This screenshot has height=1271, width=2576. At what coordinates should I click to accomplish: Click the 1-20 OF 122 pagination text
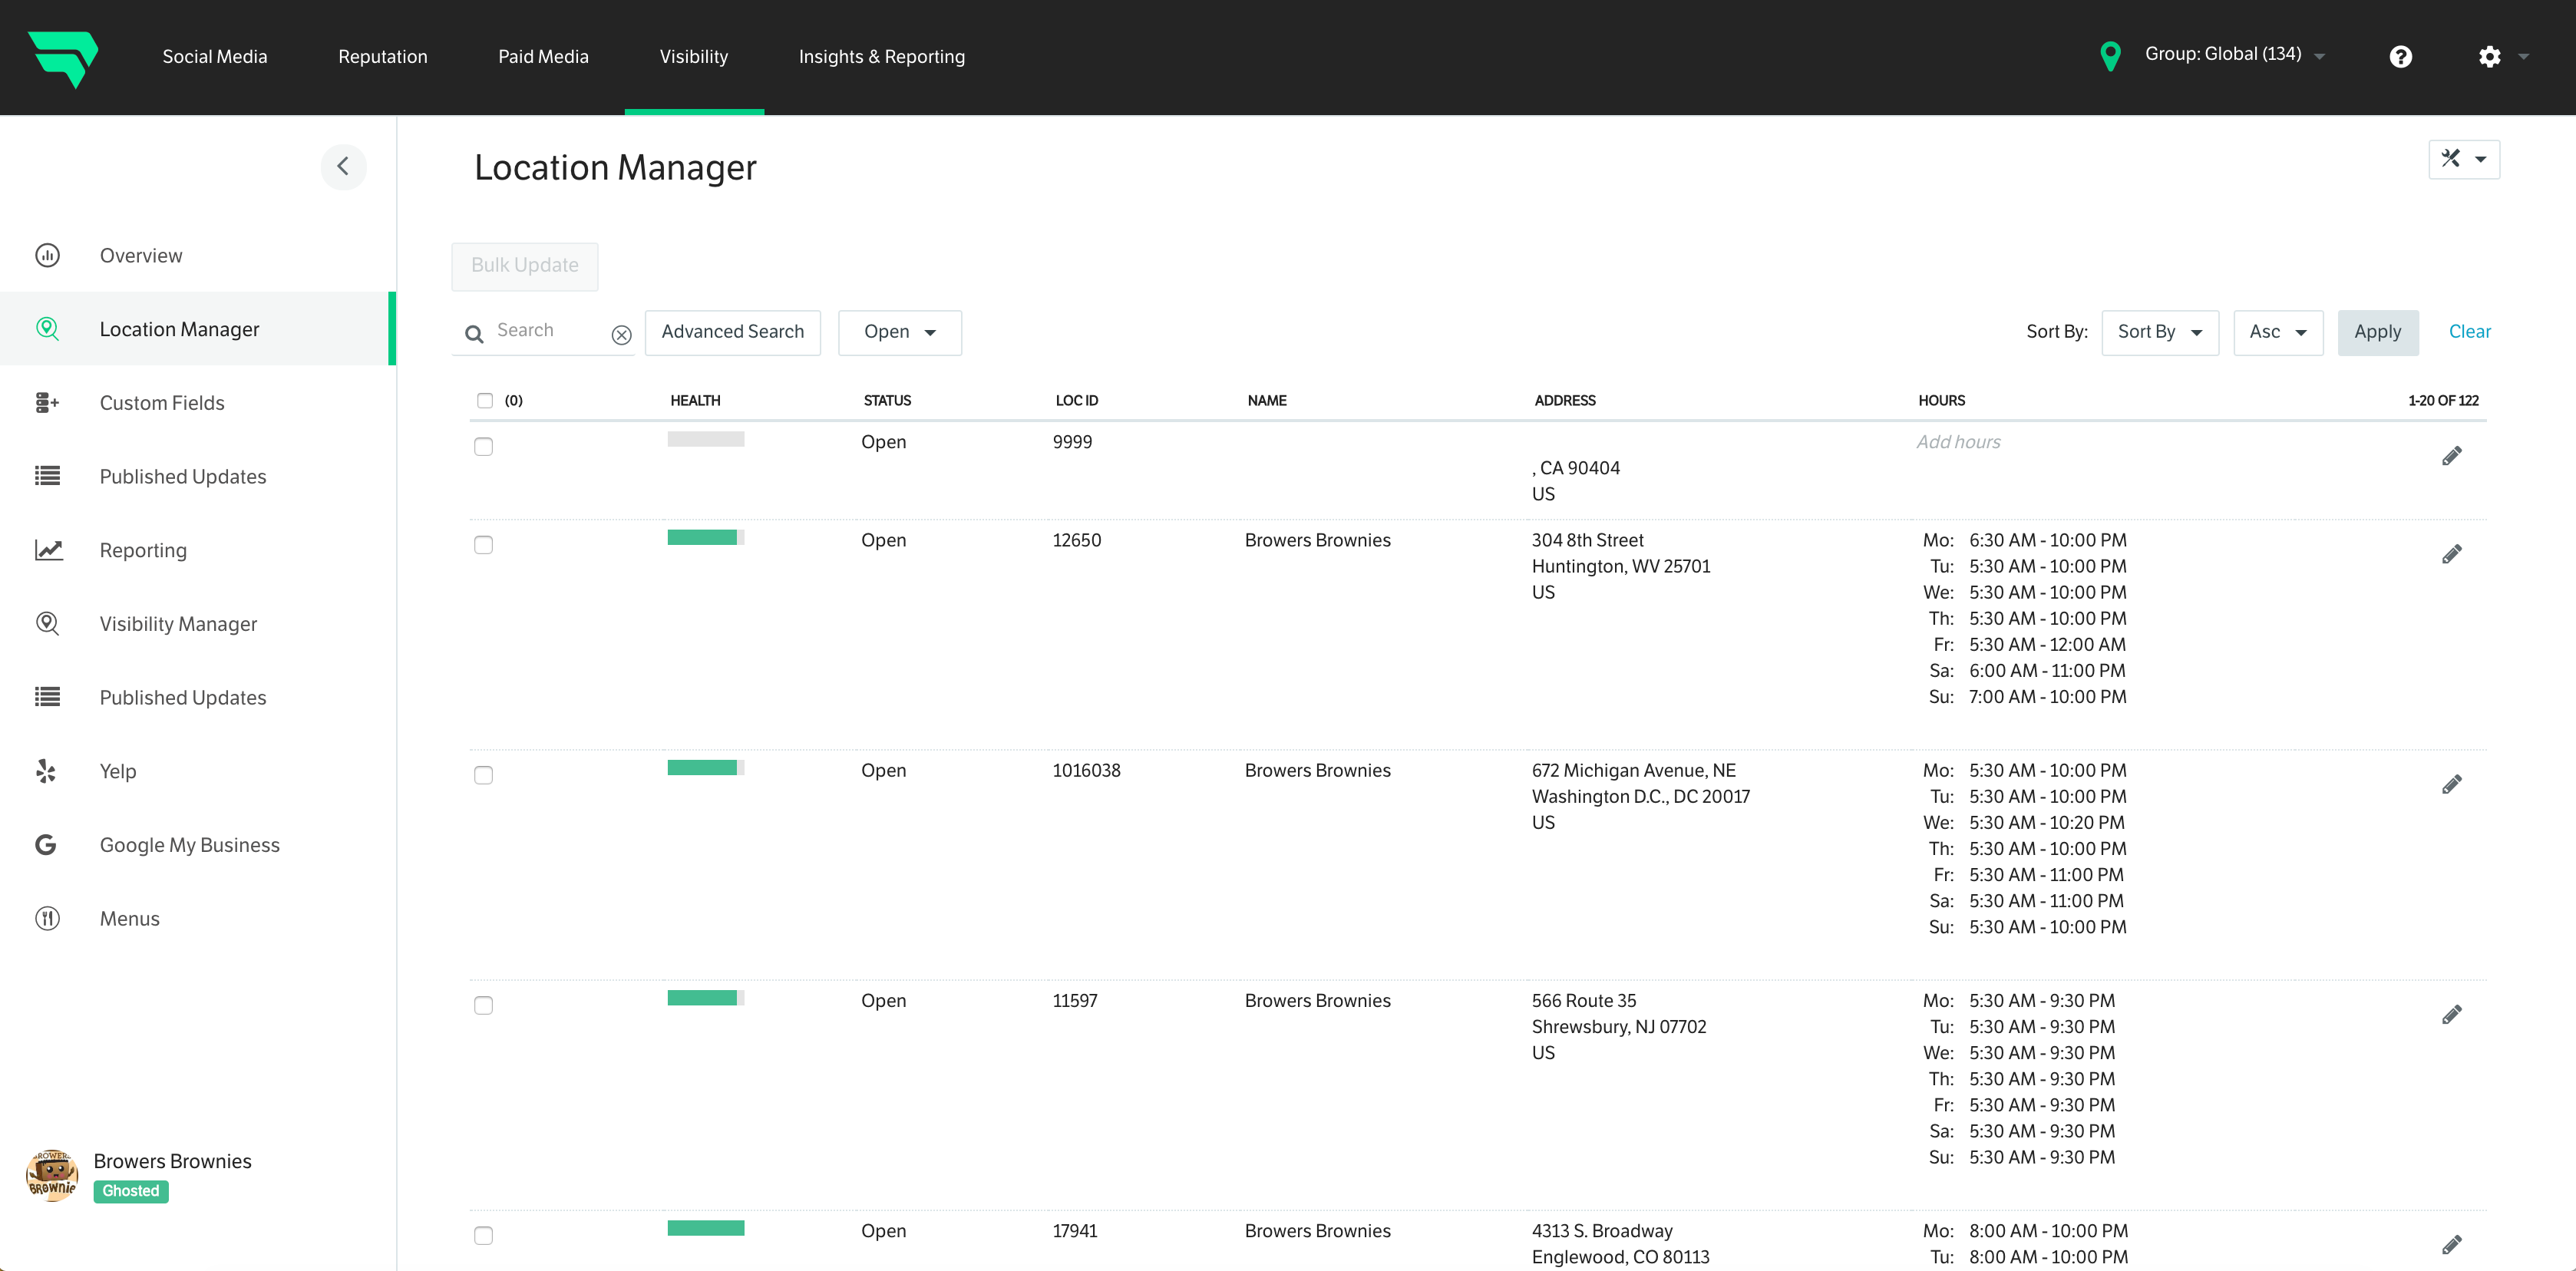pyautogui.click(x=2443, y=400)
